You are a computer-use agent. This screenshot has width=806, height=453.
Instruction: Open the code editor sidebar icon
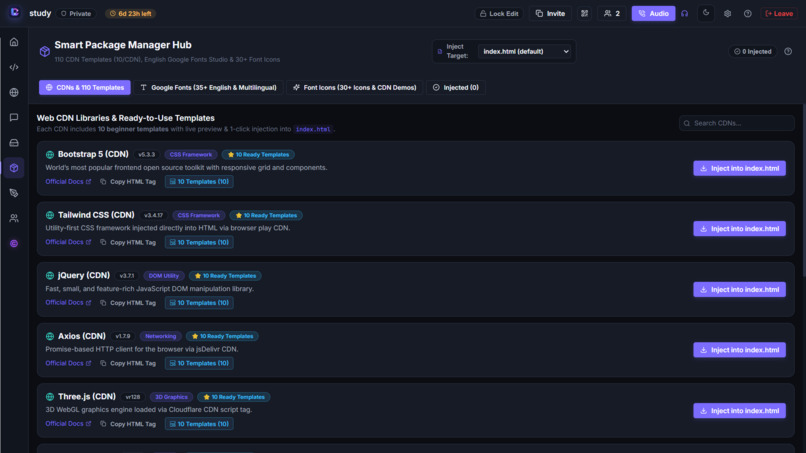[x=14, y=67]
